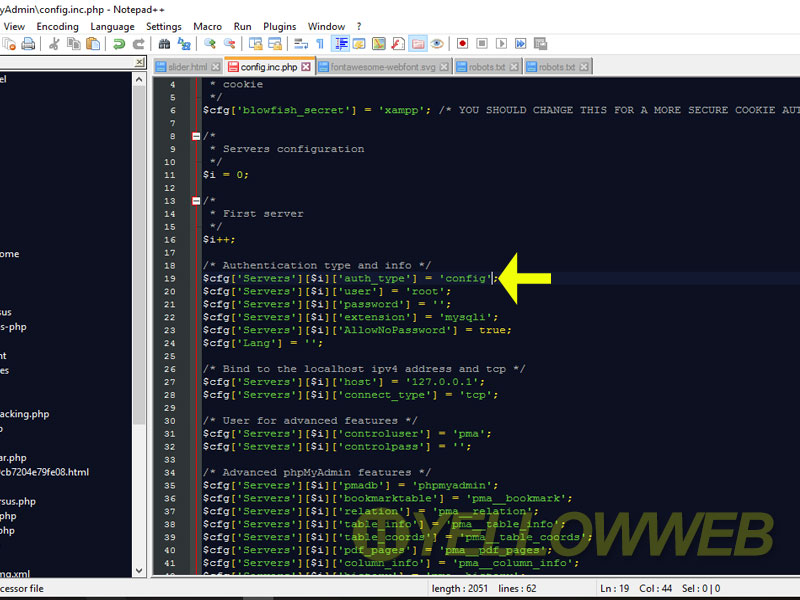Start macro recording with red dot icon
Screen dimensions: 800x600
point(462,44)
